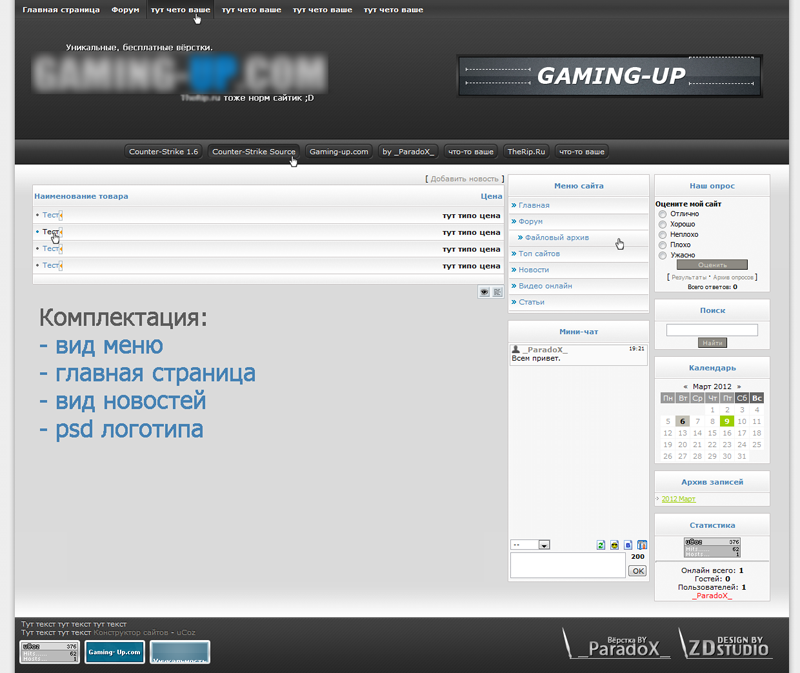Image resolution: width=800 pixels, height=673 pixels.
Task: Click the BB-codes icon in mini-chat
Action: coord(628,545)
